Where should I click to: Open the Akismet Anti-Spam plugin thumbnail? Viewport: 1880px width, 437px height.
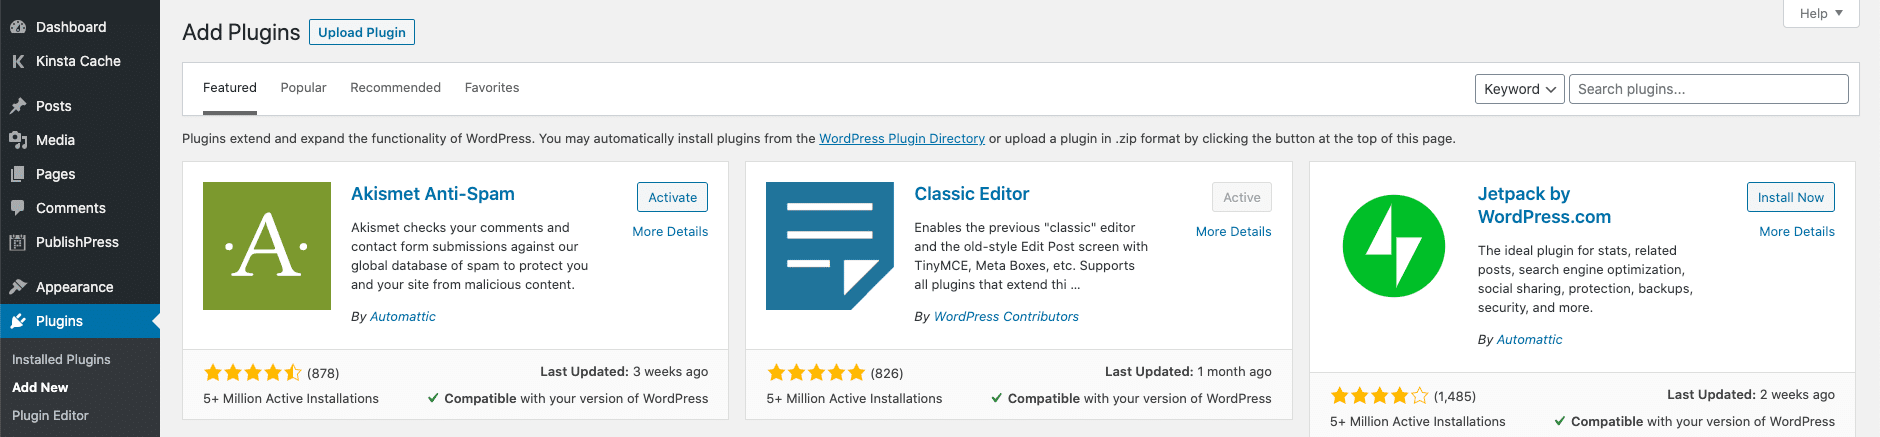click(267, 246)
